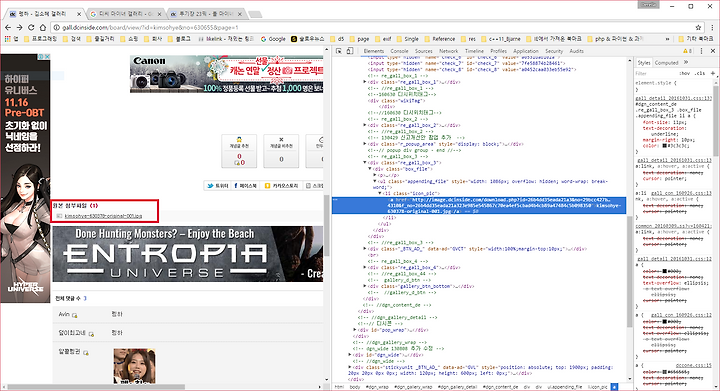Share the post on Facebook
This screenshot has width=720, height=391.
tap(246, 186)
